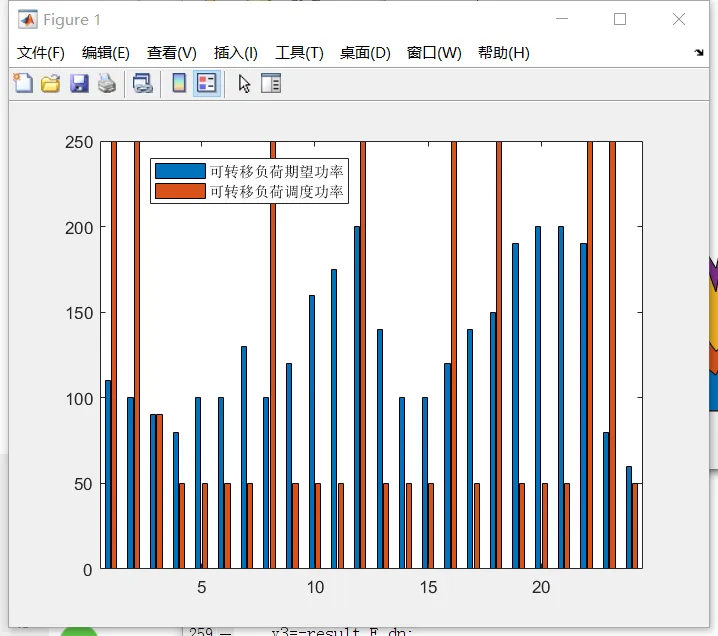Click the x-axis label 5
Screen dimensions: 718x636
click(201, 587)
